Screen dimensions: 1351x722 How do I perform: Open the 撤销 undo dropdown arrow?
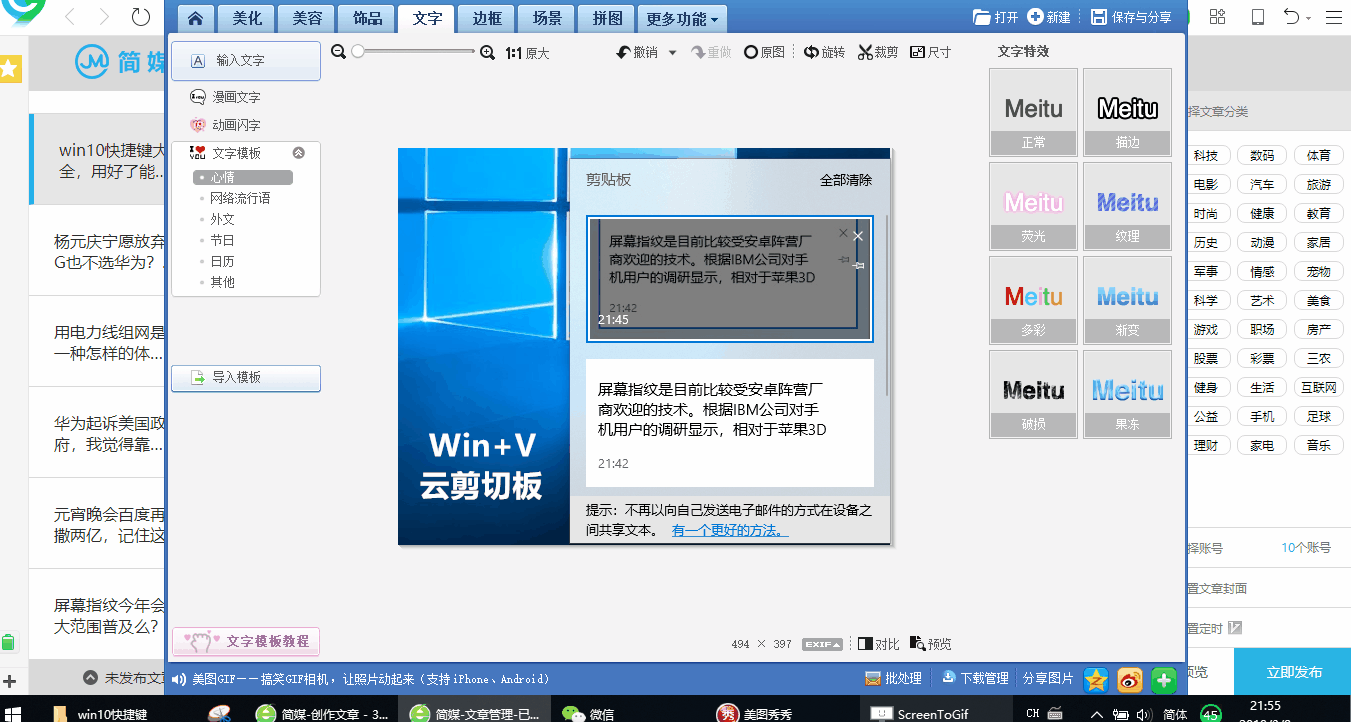[x=672, y=51]
